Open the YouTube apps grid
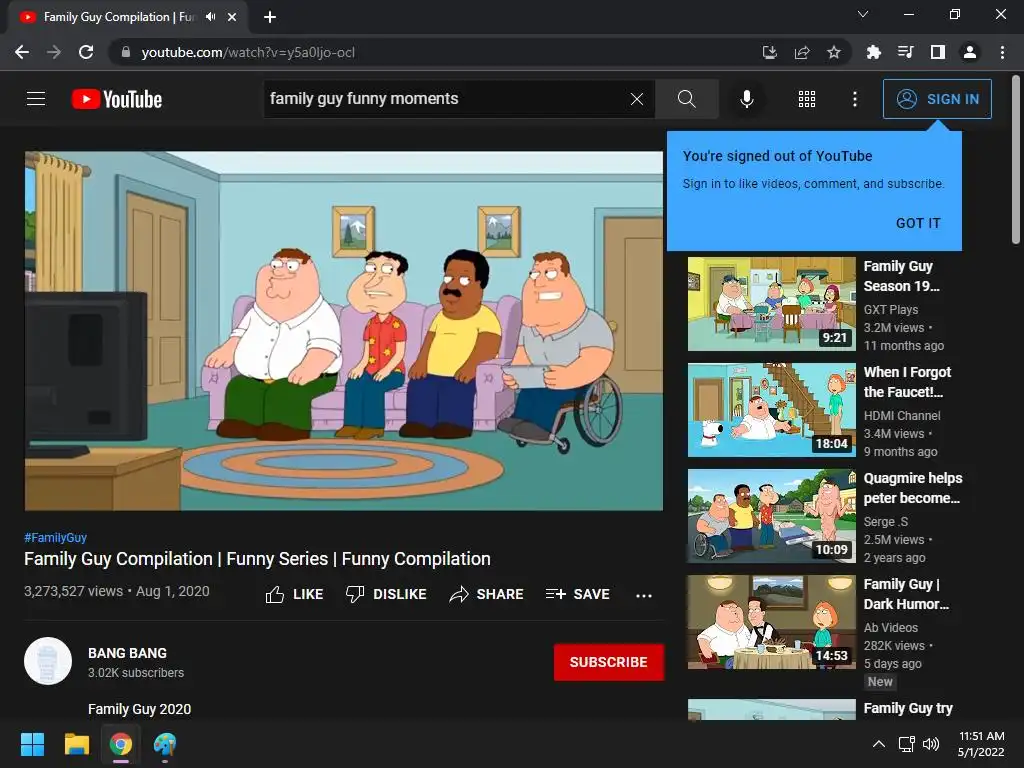Image resolution: width=1024 pixels, height=768 pixels. [x=807, y=99]
